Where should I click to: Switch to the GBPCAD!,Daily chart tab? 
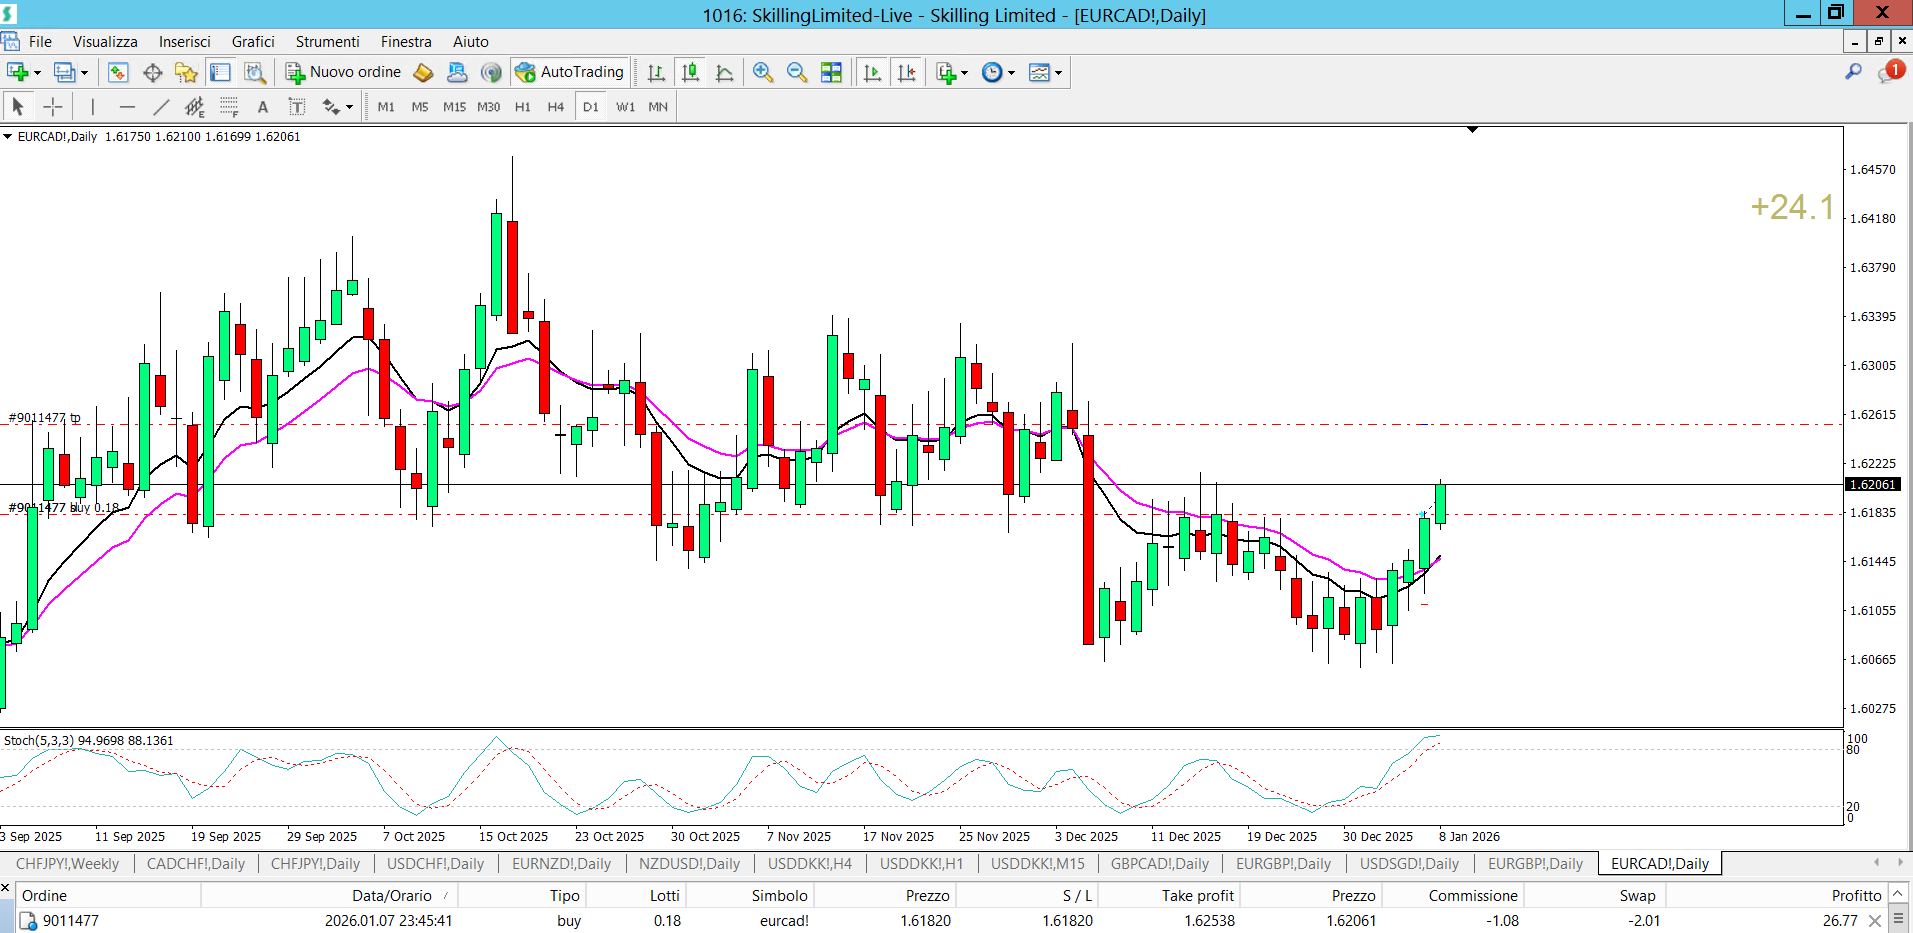(1159, 863)
